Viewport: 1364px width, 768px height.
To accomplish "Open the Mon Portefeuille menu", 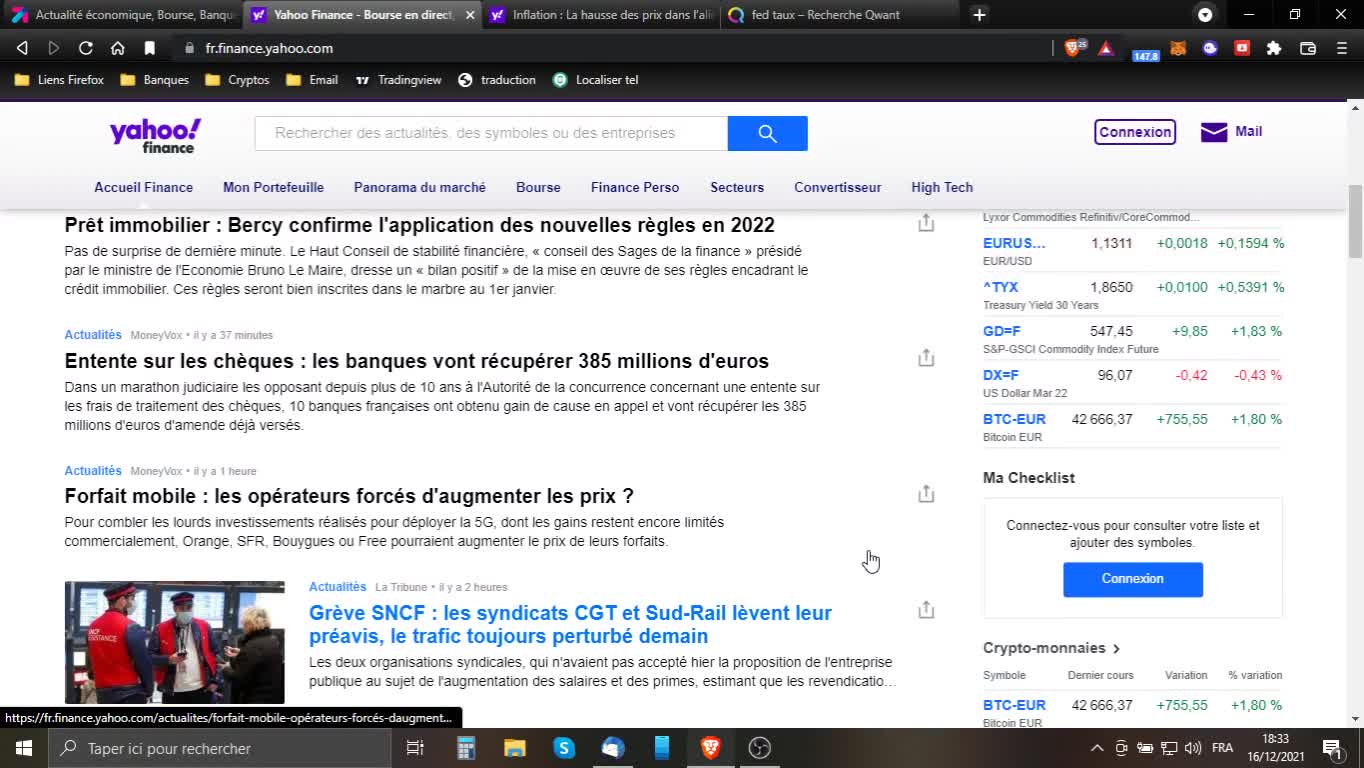I will (x=273, y=187).
